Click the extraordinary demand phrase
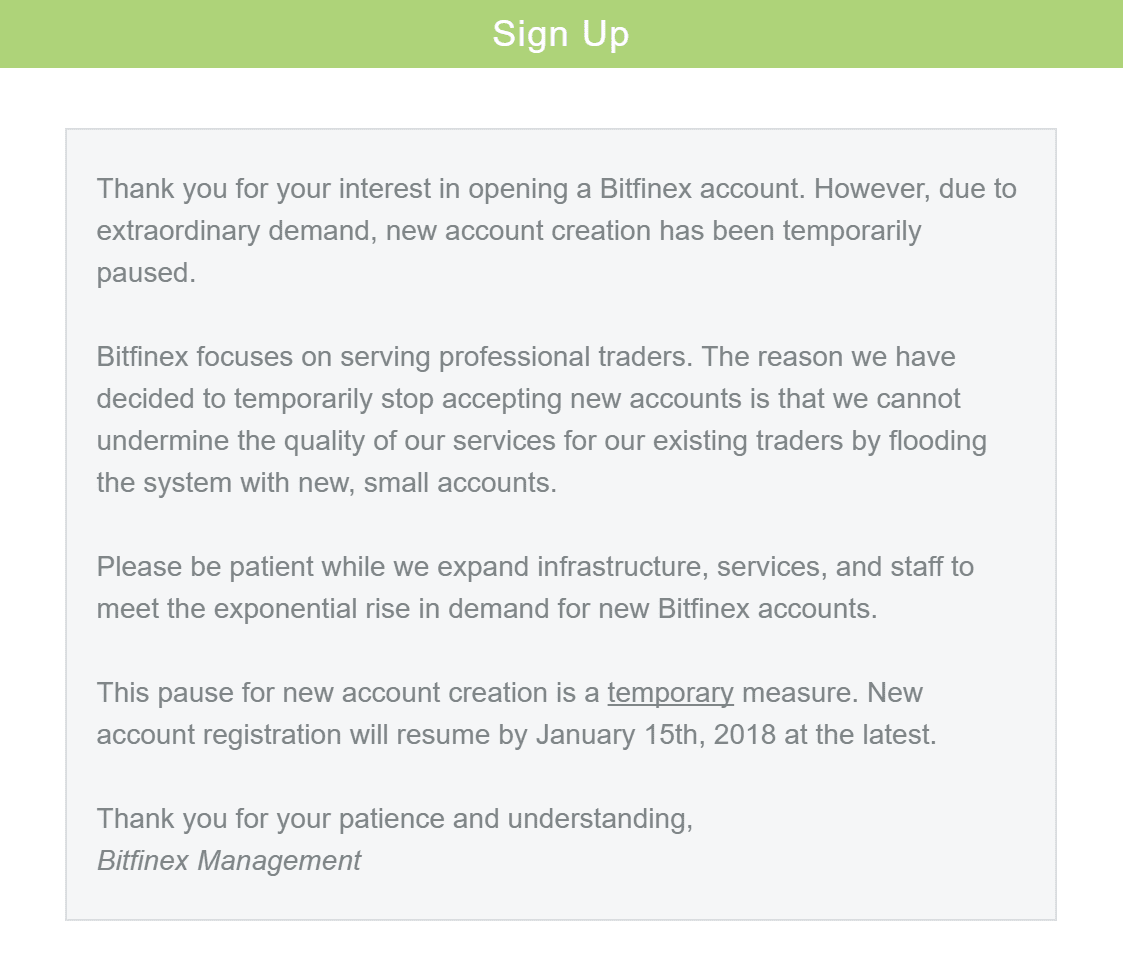The image size is (1123, 971). [237, 231]
